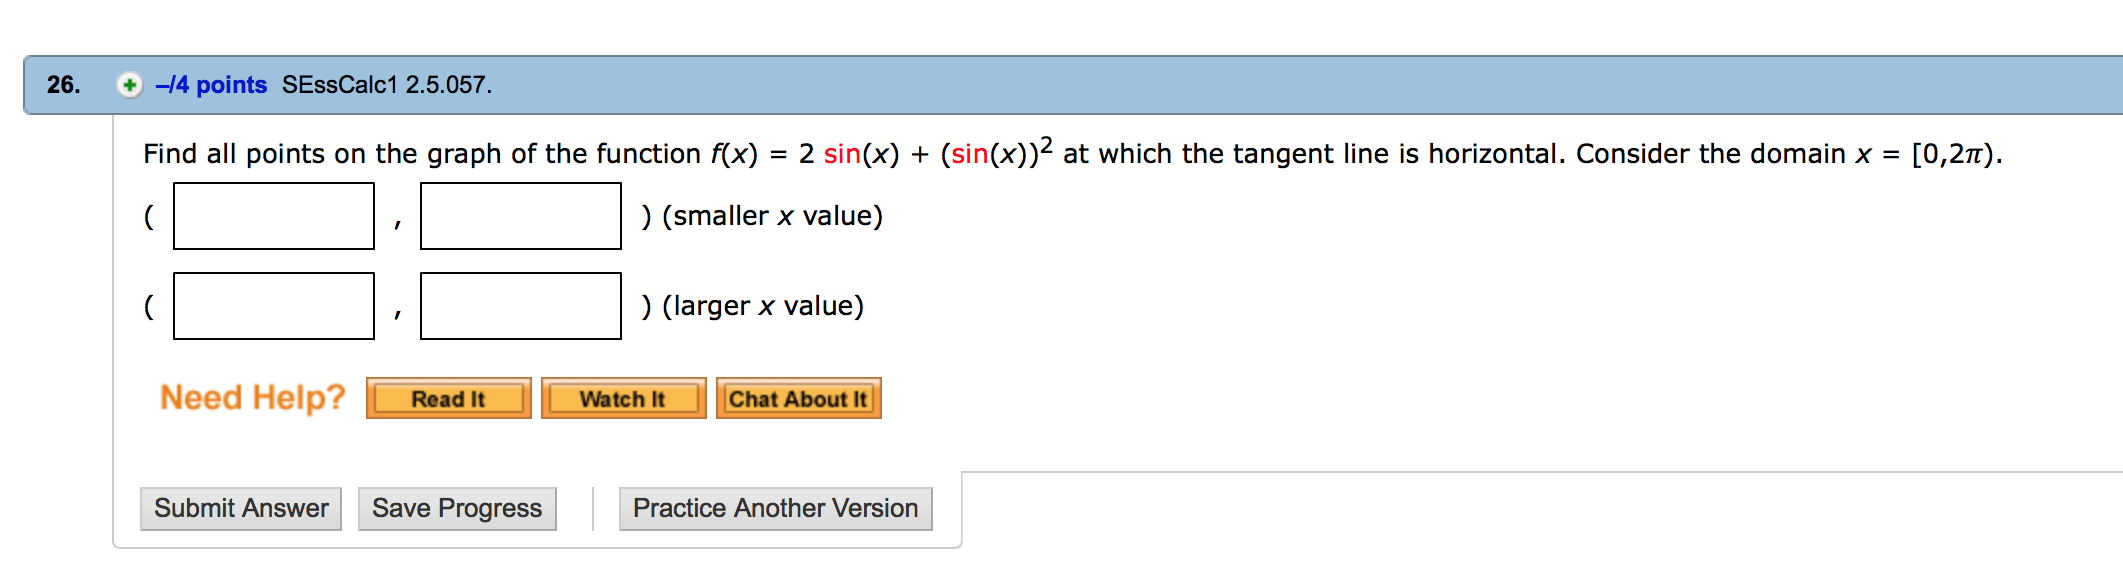The image size is (2123, 570).
Task: Focus the smaller x value's first coordinate box
Action: pyautogui.click(x=274, y=216)
